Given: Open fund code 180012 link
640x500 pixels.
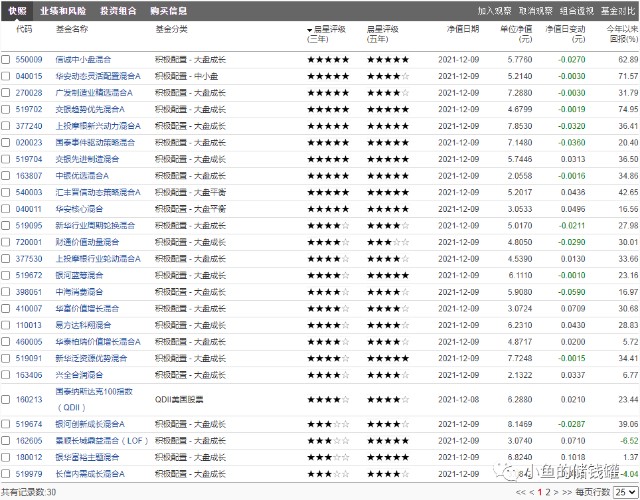Looking at the screenshot, I should [29, 458].
